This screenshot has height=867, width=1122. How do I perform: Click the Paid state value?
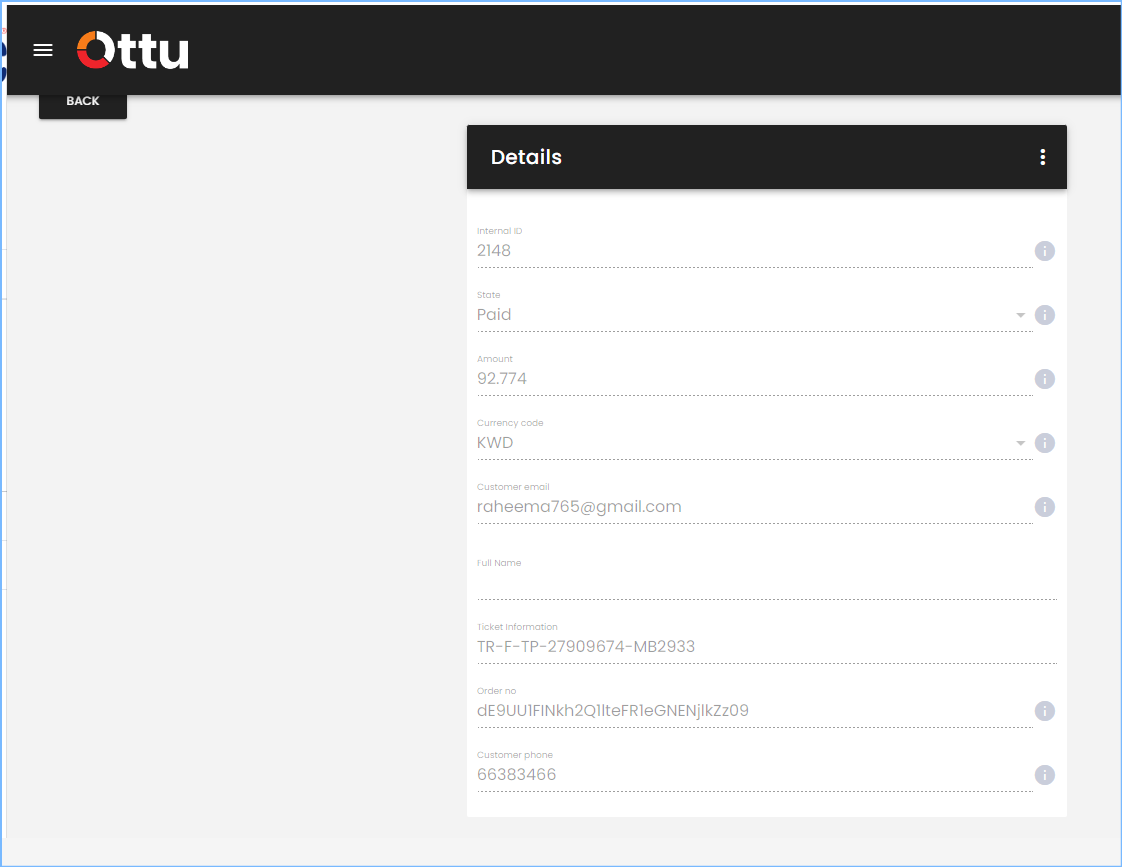(494, 315)
